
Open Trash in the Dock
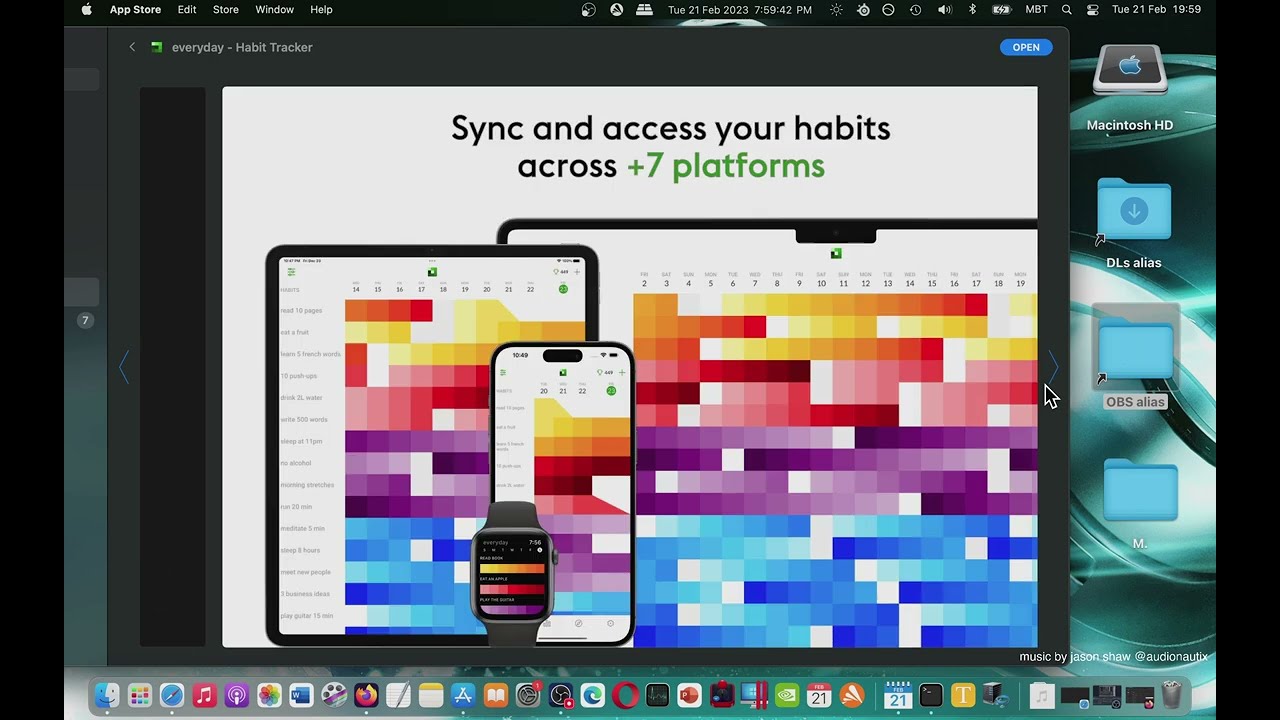tap(1171, 695)
